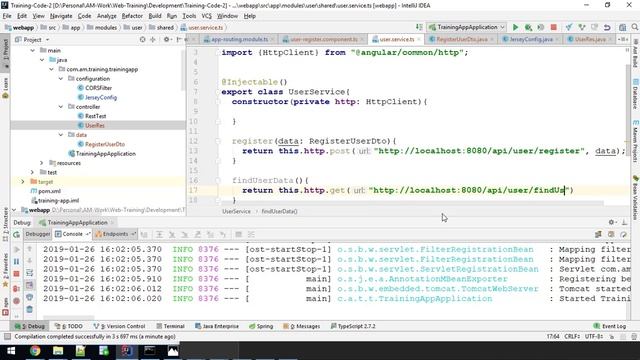640x360 pixels.
Task: Collapse the main folder
Action: pos(33,51)
